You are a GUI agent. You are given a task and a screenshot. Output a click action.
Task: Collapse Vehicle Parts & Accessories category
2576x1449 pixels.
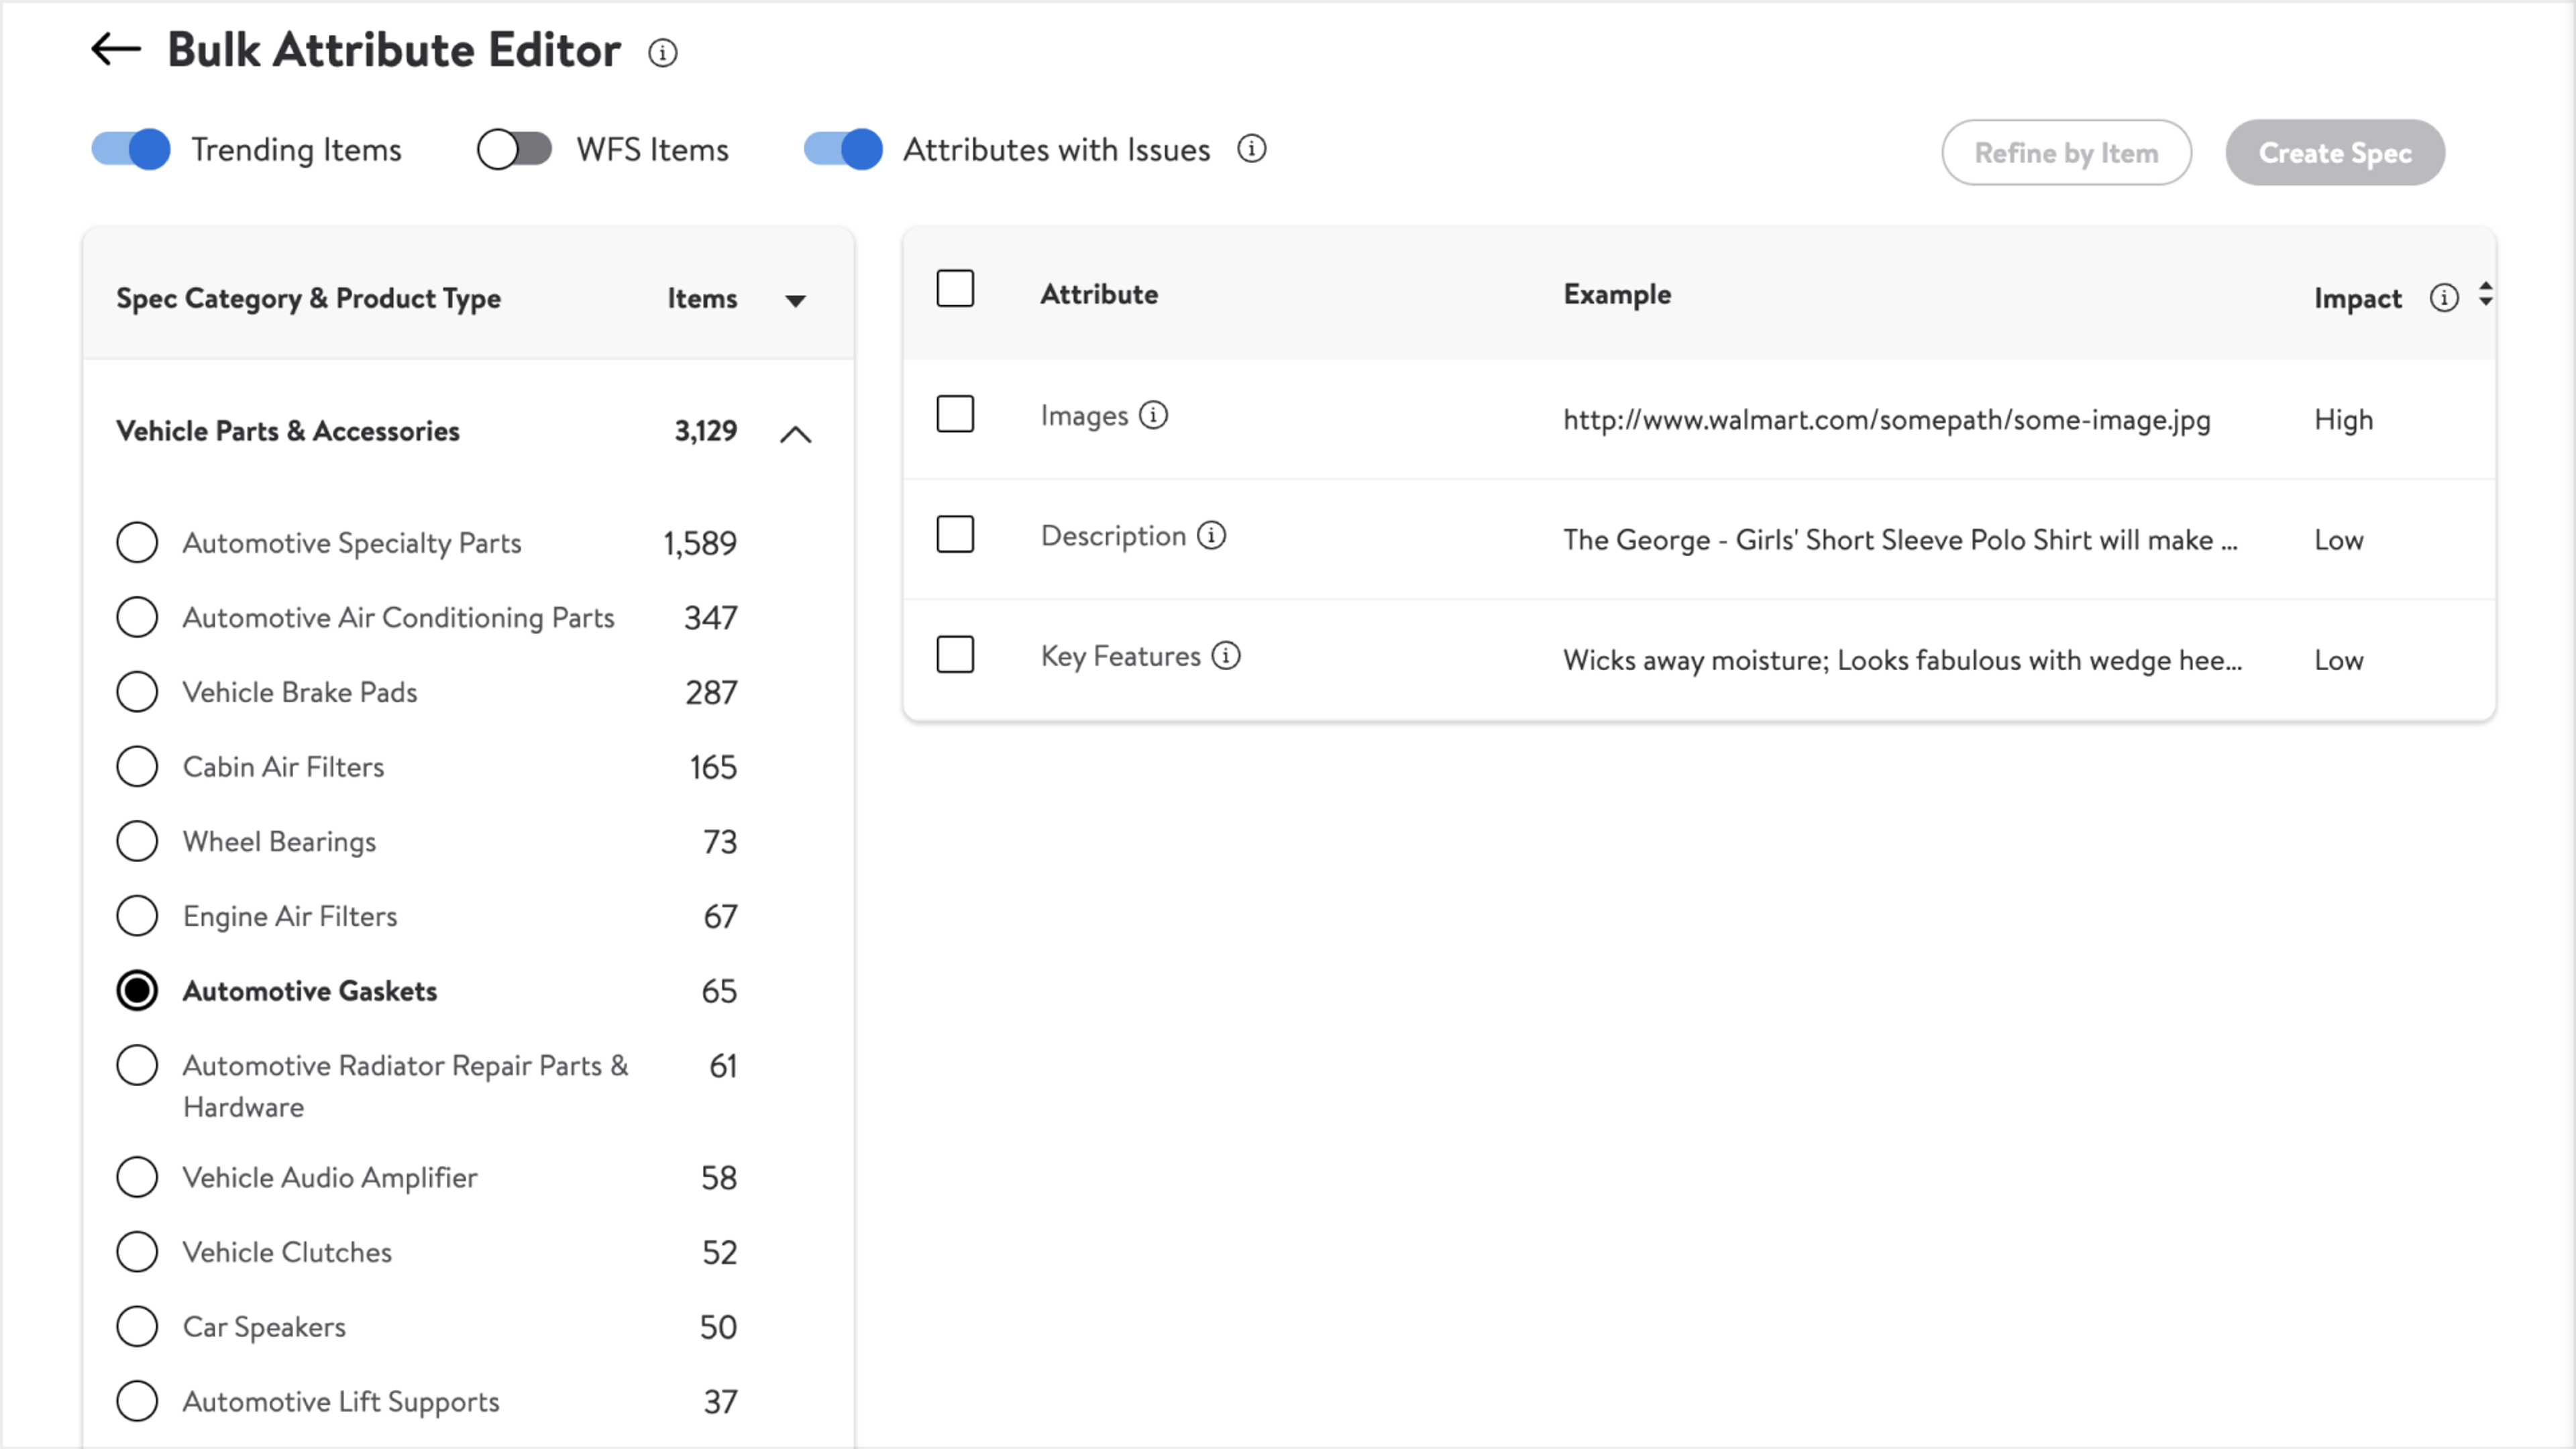pyautogui.click(x=795, y=434)
